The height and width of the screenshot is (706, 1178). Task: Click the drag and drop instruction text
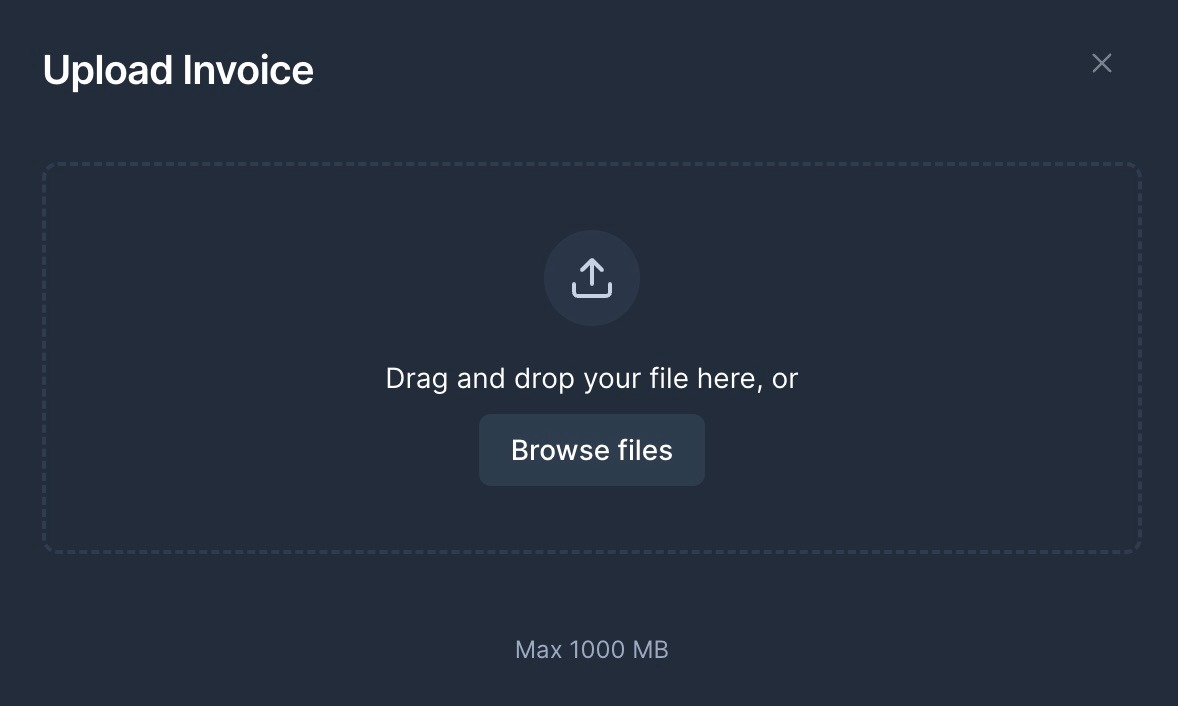click(x=591, y=379)
